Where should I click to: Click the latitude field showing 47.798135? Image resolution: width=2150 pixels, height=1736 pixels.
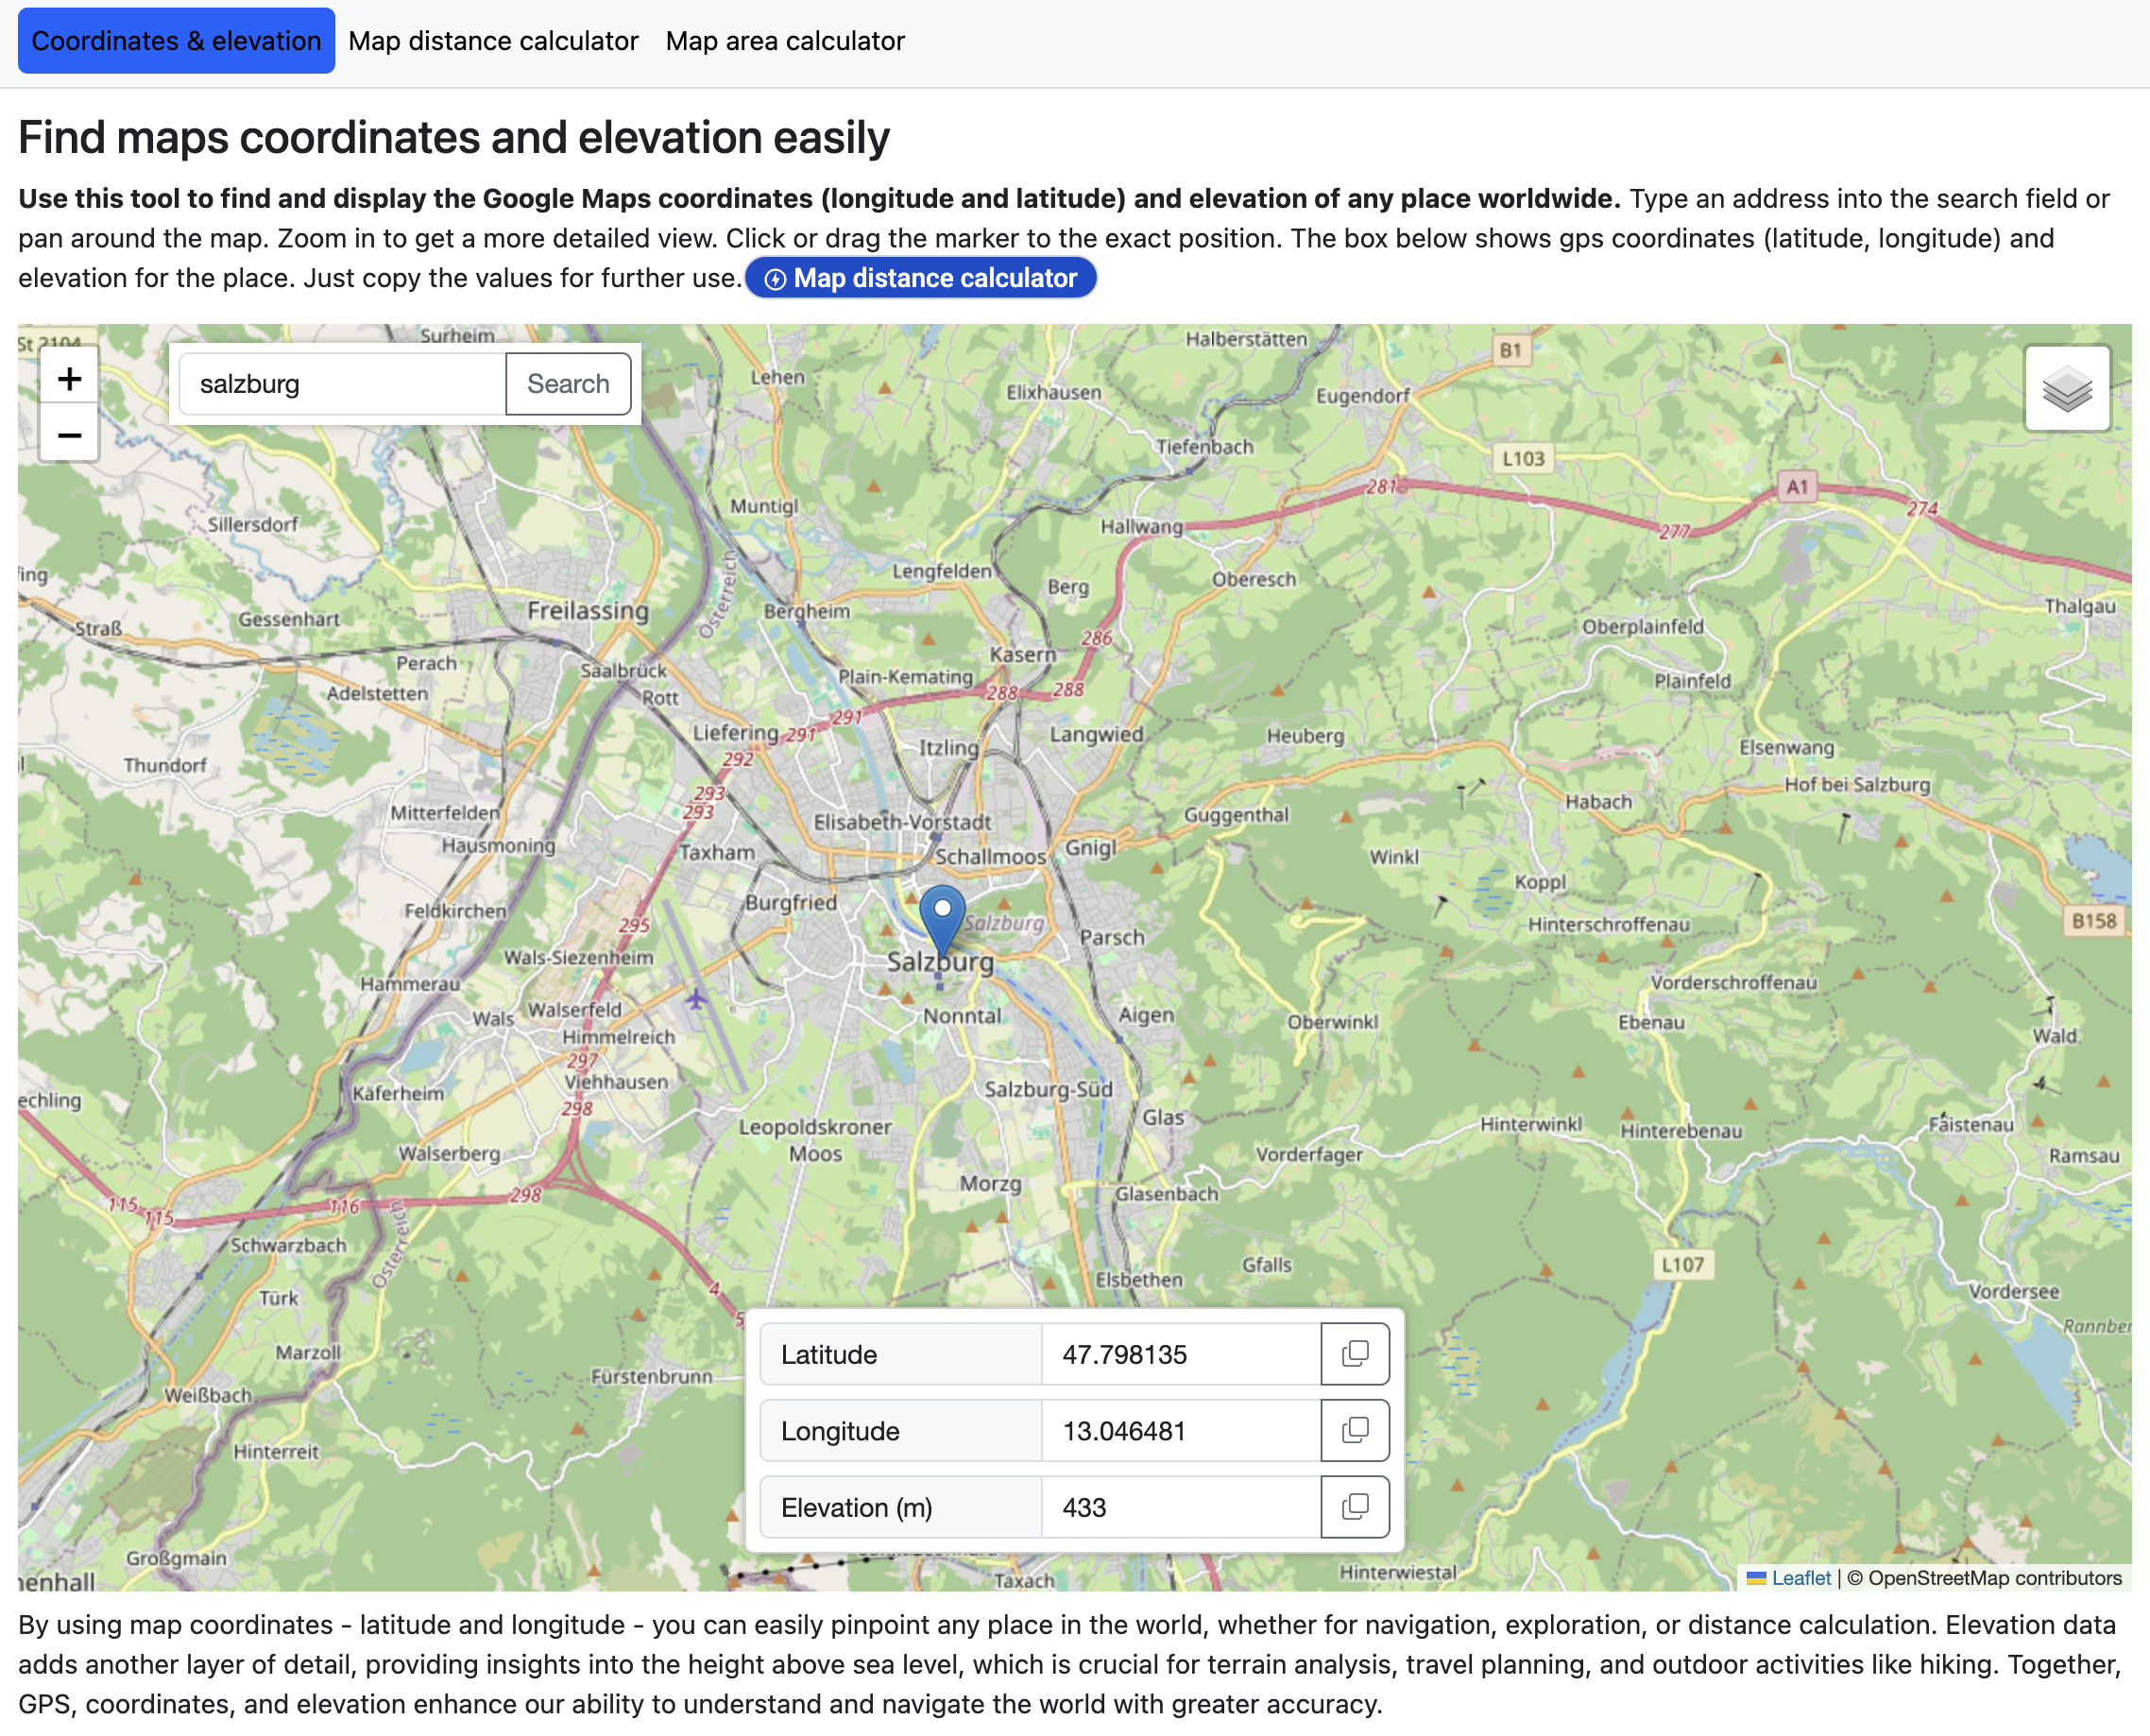1180,1354
